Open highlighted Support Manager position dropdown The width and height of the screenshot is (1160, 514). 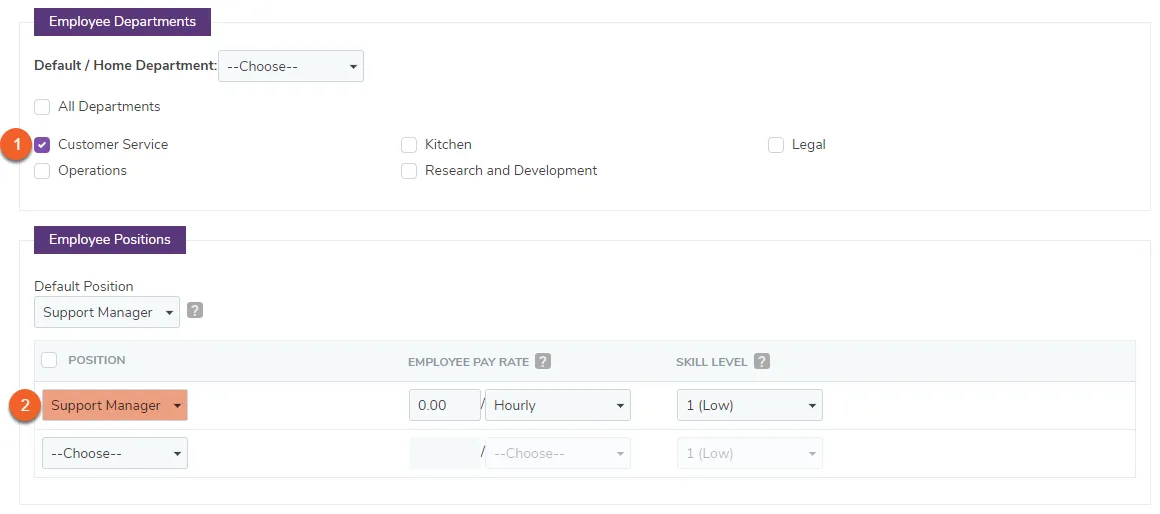pos(115,405)
